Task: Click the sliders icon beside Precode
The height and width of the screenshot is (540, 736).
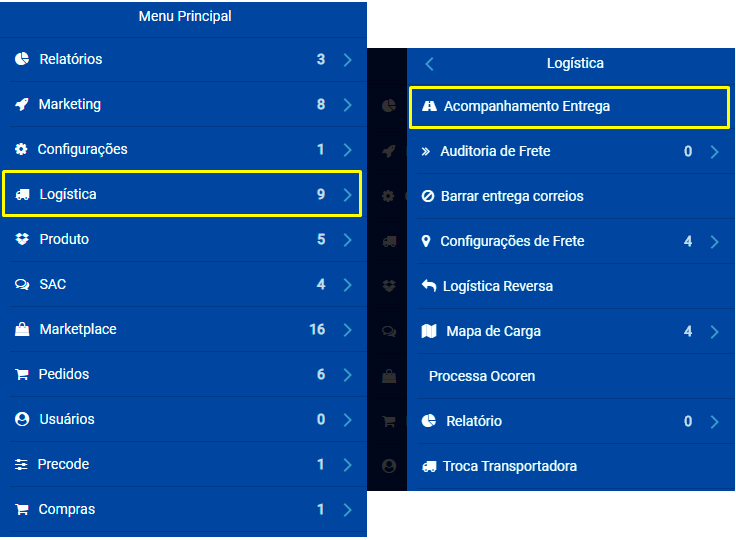Action: [21, 464]
